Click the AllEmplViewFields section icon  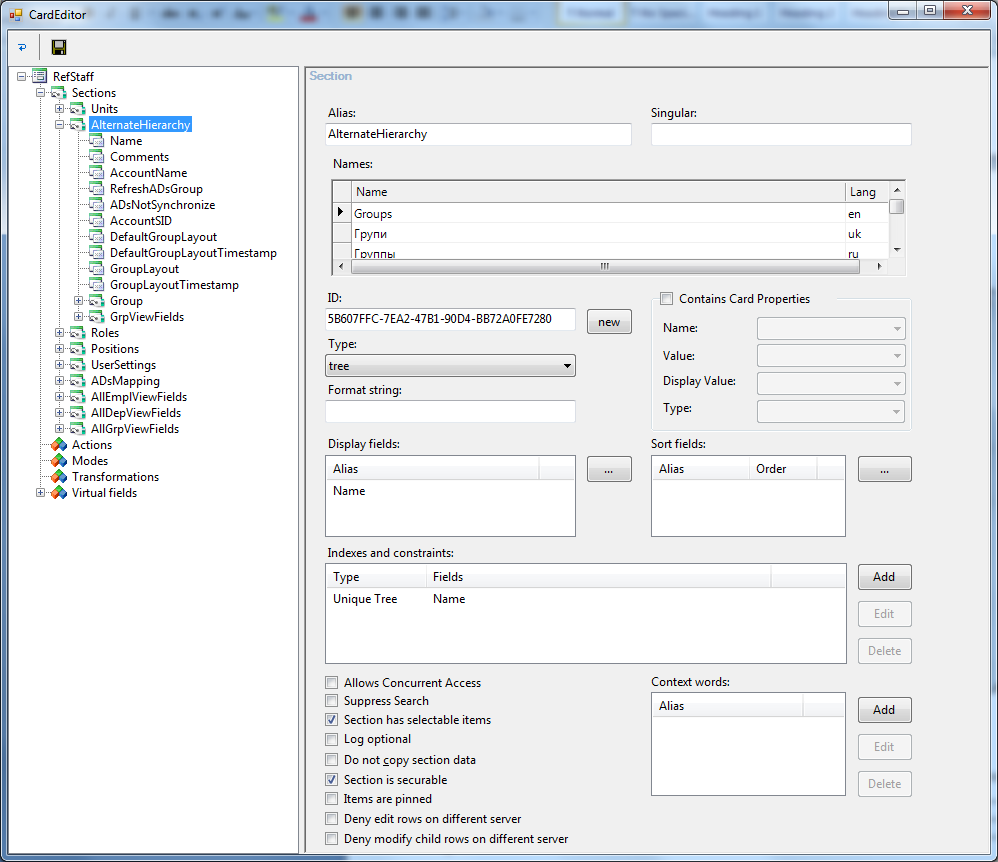[78, 397]
